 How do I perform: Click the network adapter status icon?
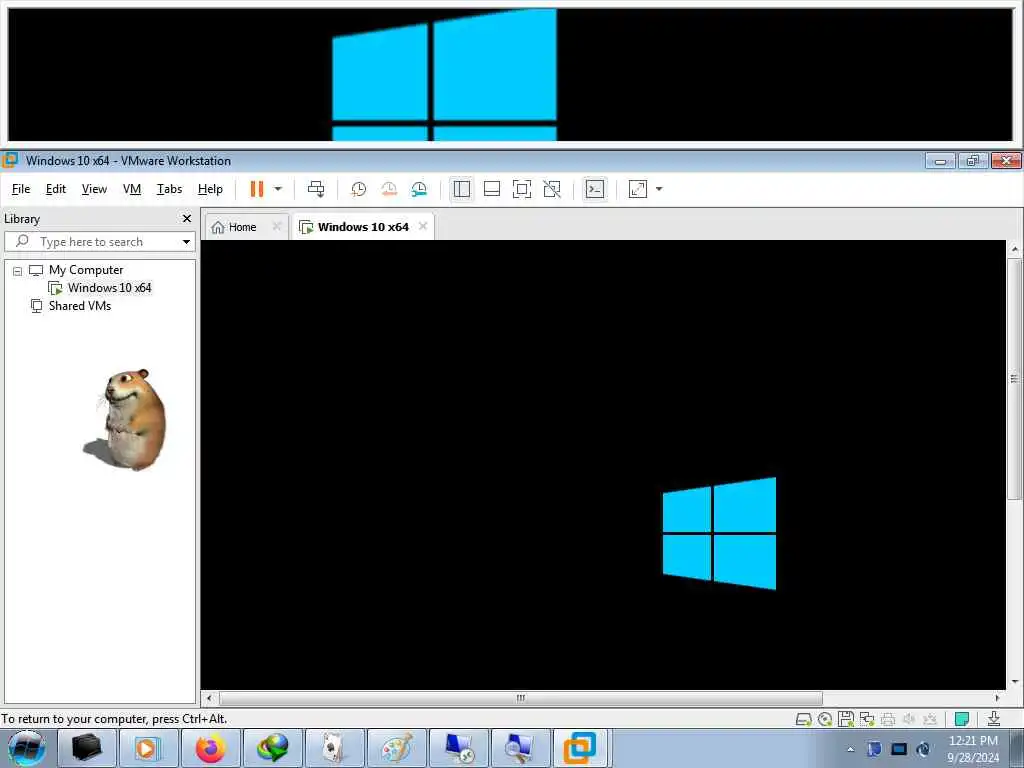[x=867, y=719]
